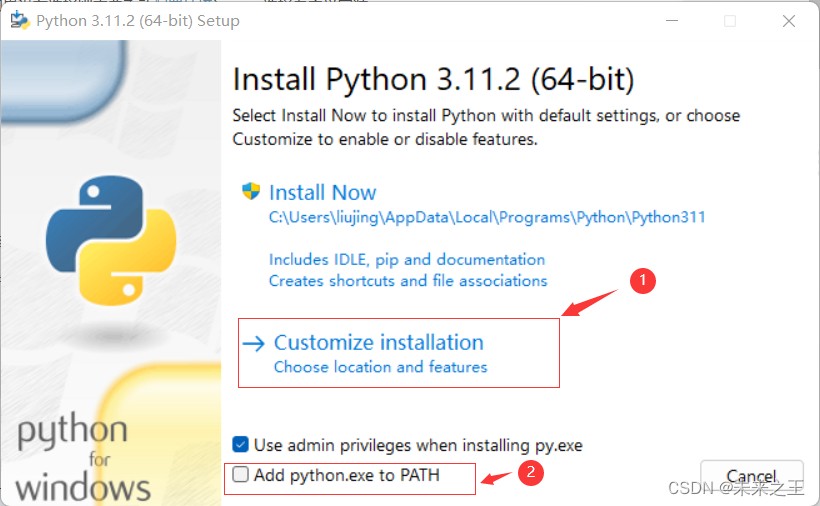Click the red numbered marker 2
820x506 pixels.
click(x=533, y=472)
